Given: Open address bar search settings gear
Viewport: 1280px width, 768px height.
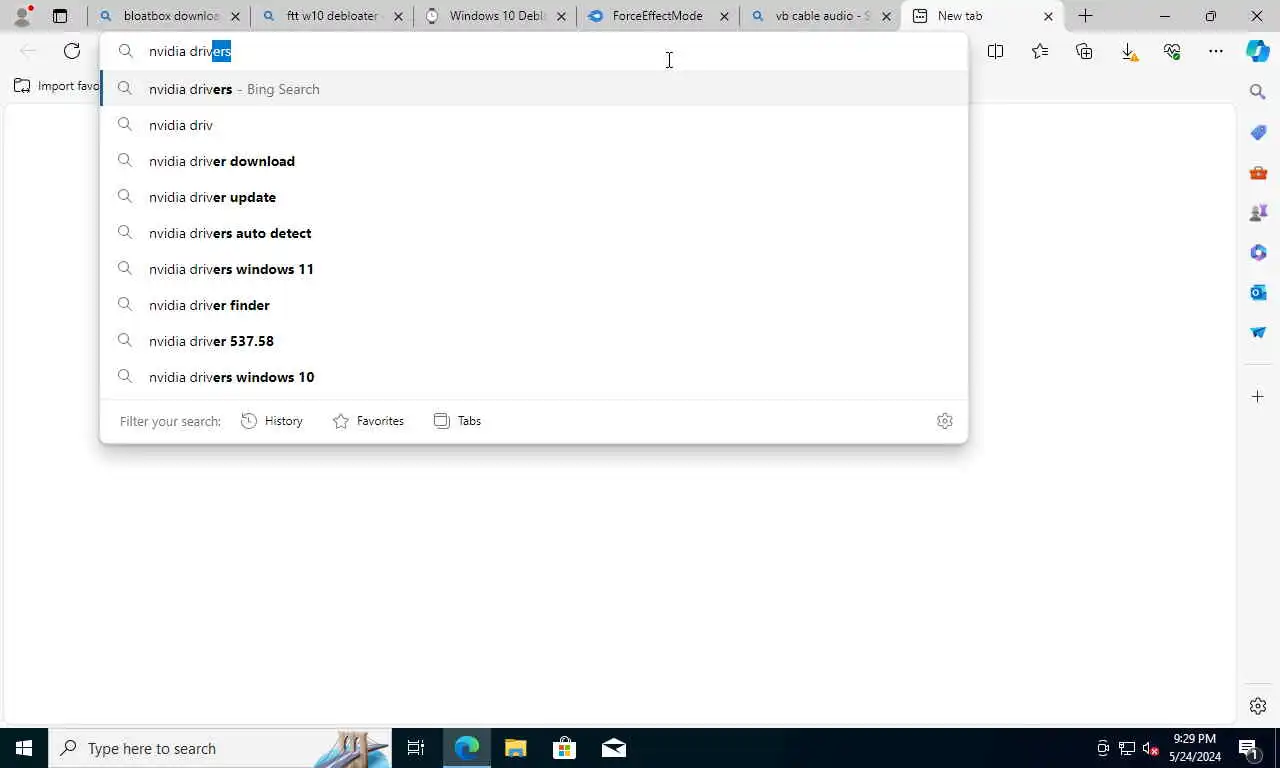Looking at the screenshot, I should tap(945, 421).
